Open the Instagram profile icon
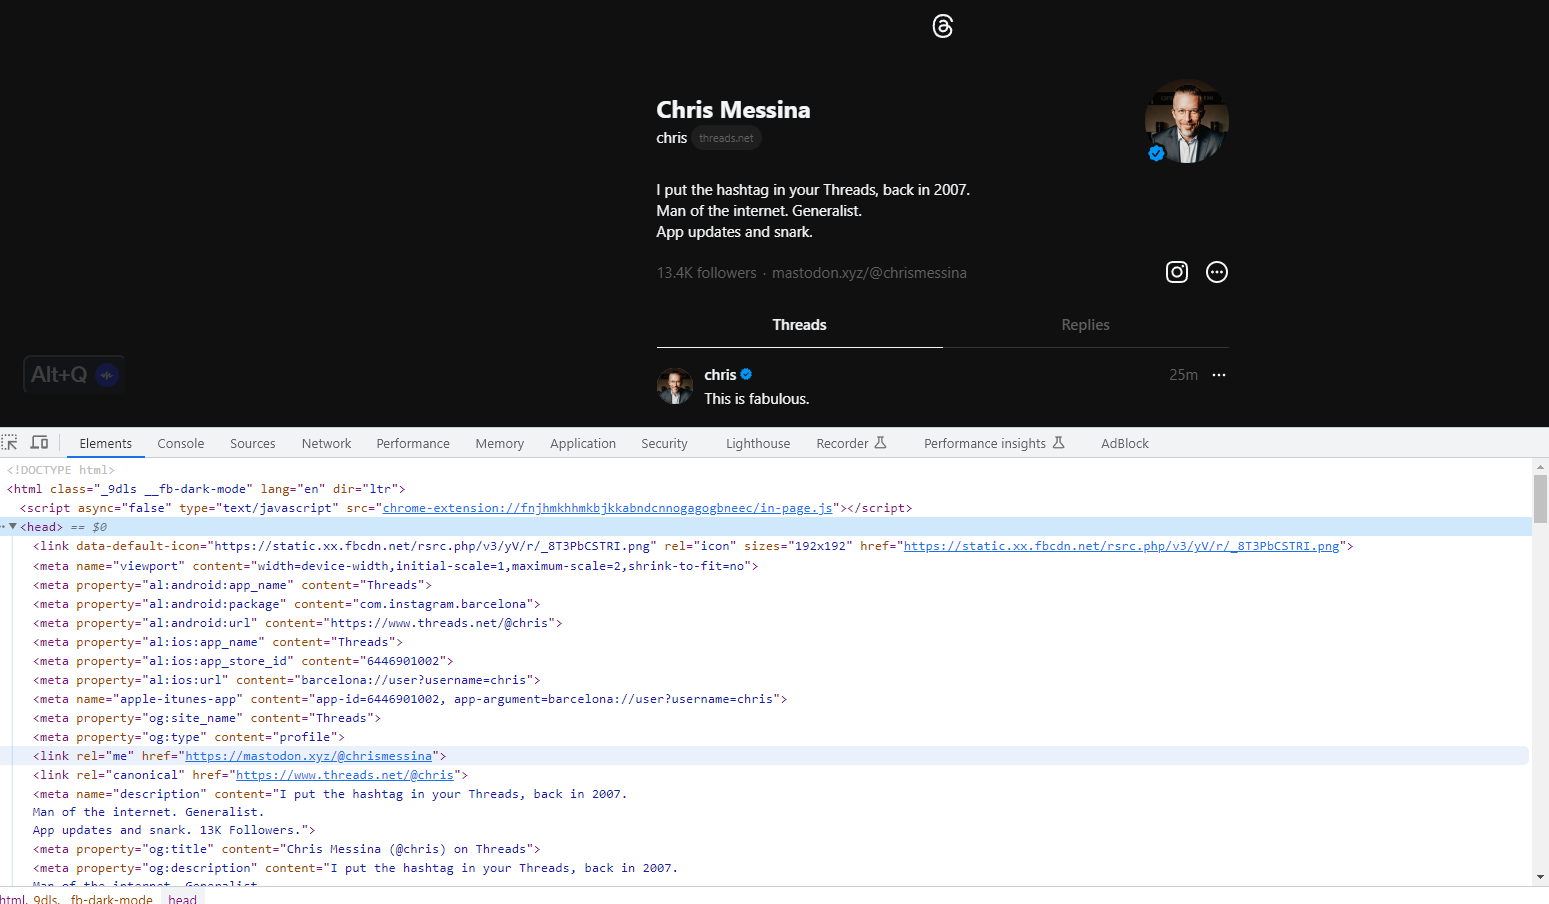1549x904 pixels. (1177, 272)
